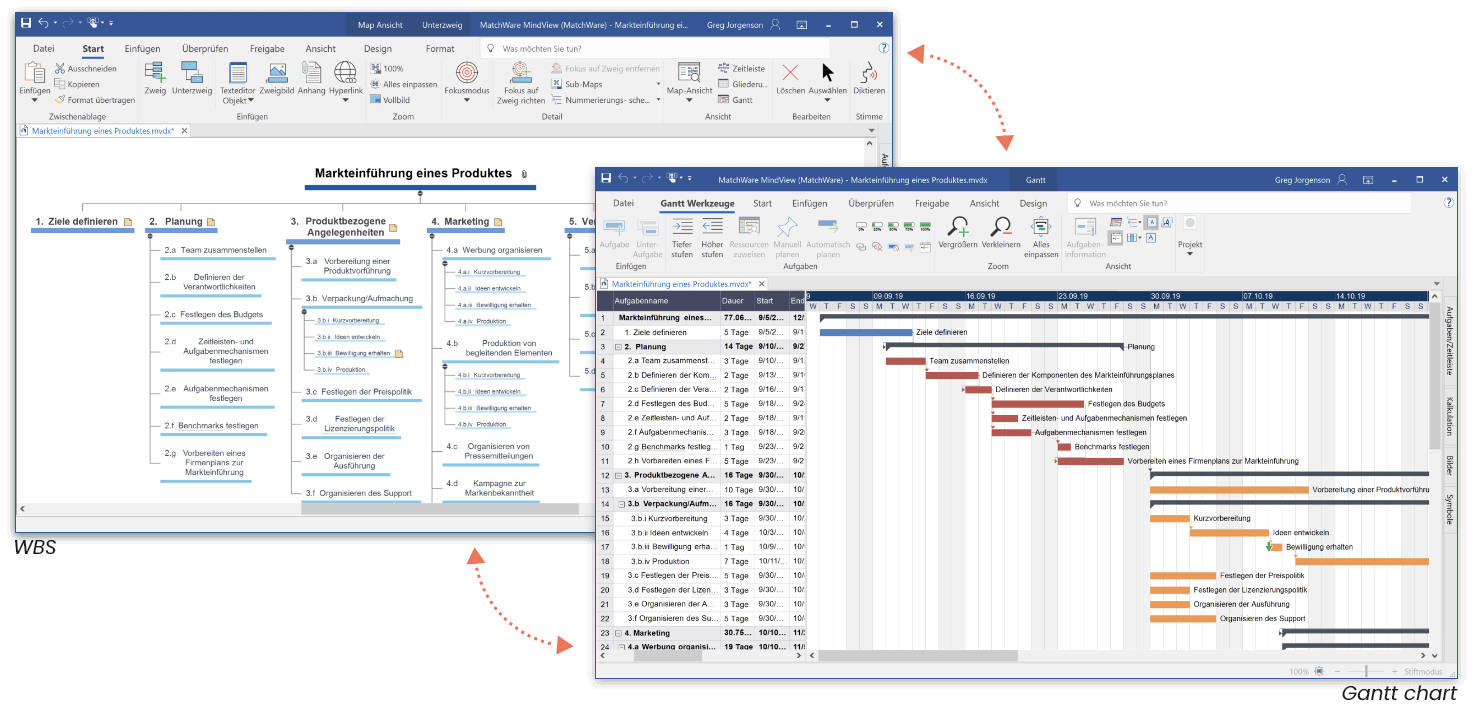Image resolution: width=1473 pixels, height=707 pixels.
Task: Click the Aufgabenname column header
Action: (665, 300)
